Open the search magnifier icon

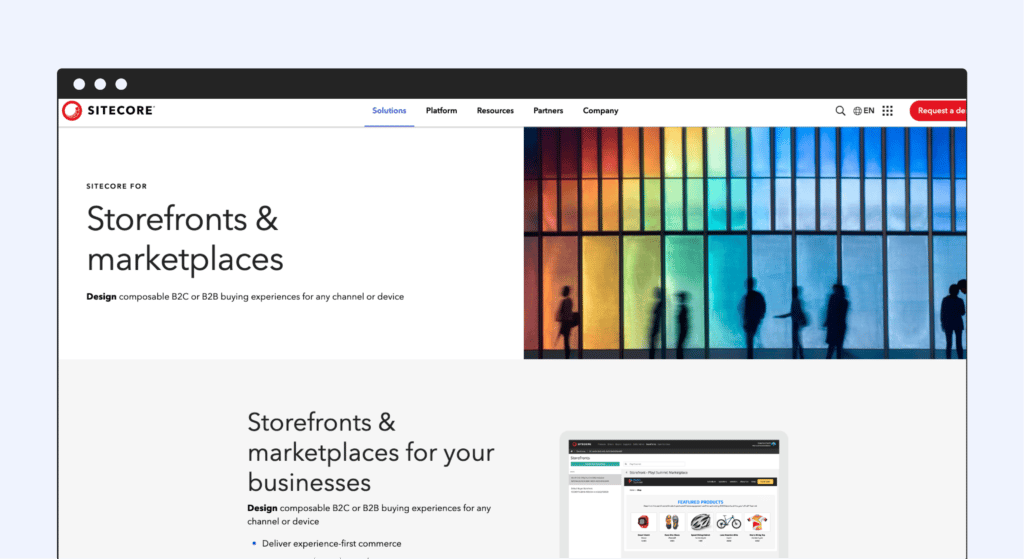click(840, 111)
